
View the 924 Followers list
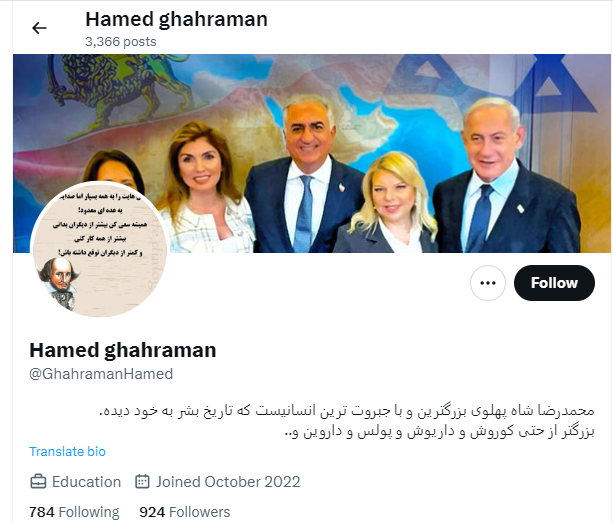(185, 512)
